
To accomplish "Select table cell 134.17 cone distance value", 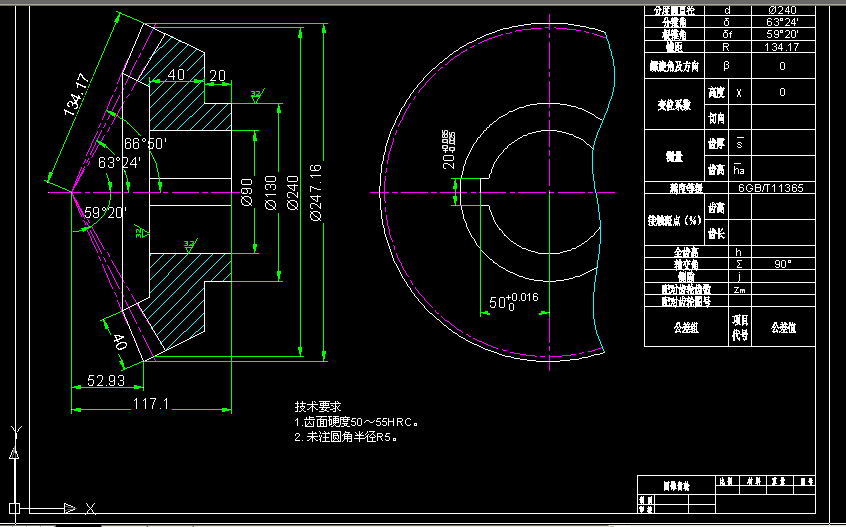I will coord(782,47).
